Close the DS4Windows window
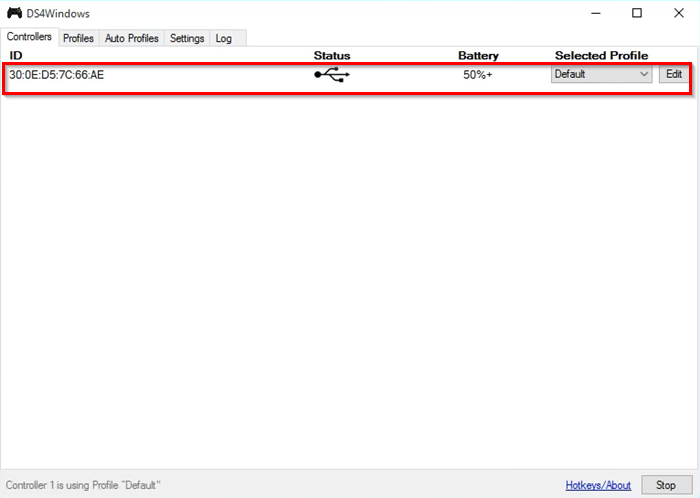Viewport: 700px width, 498px height. click(x=679, y=13)
